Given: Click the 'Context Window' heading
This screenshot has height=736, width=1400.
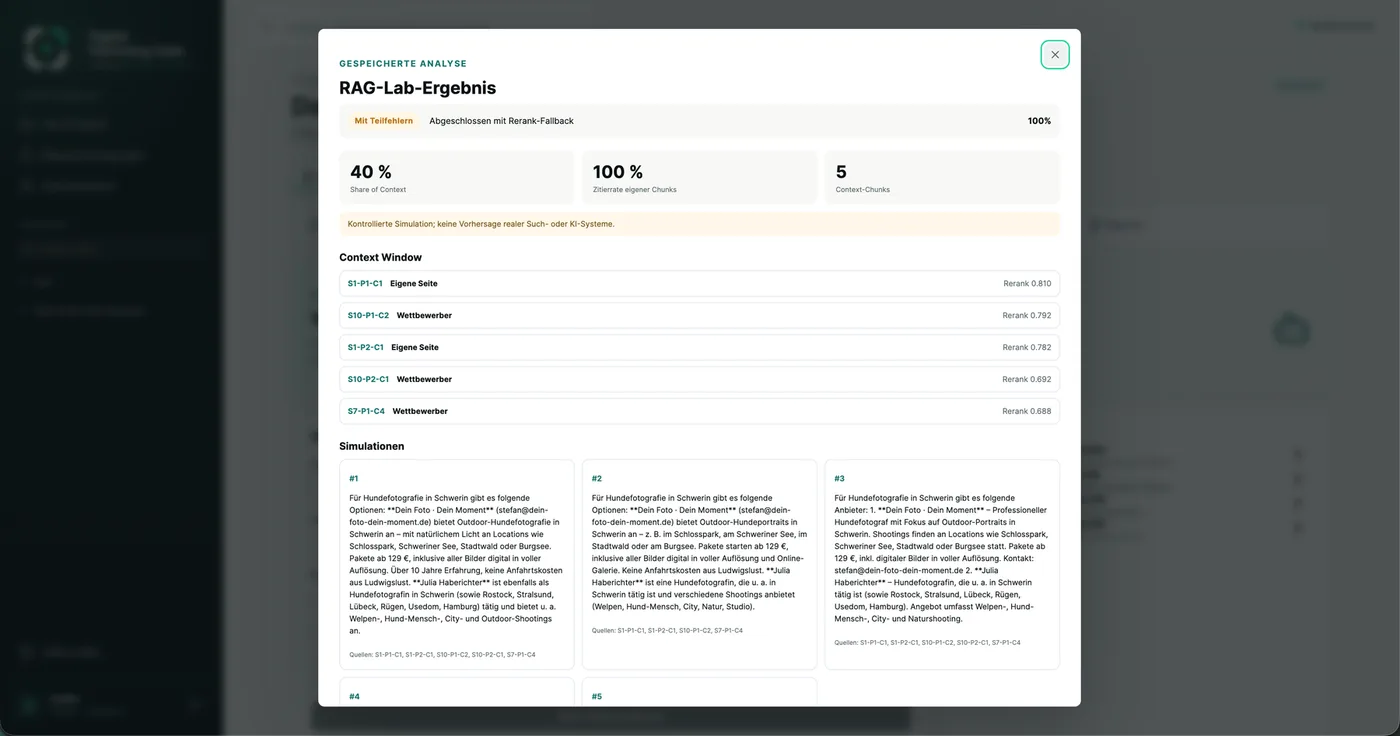Looking at the screenshot, I should [381, 257].
